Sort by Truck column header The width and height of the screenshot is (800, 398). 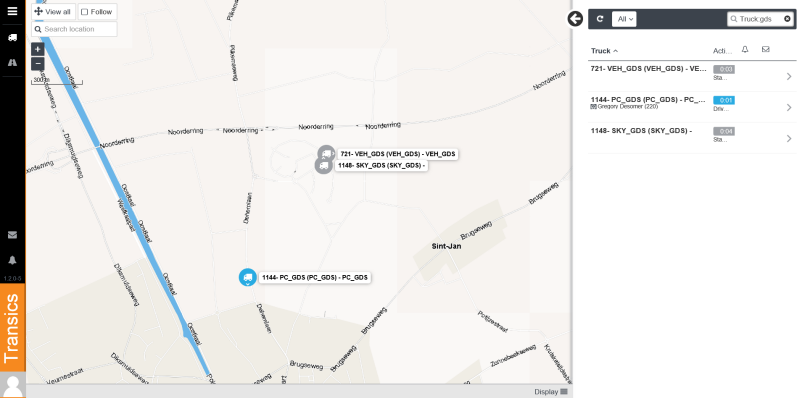(x=604, y=51)
